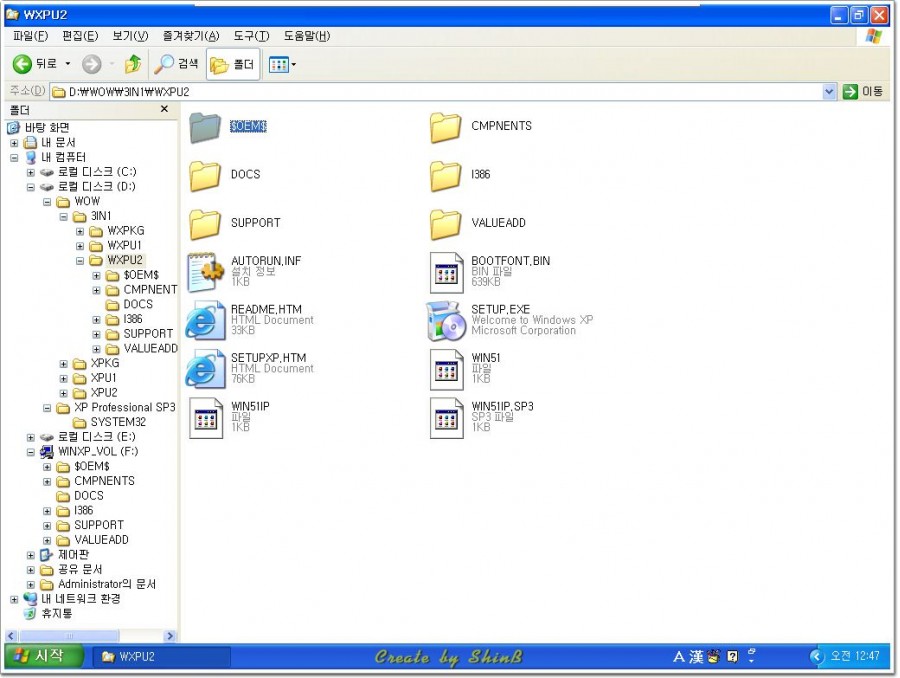Image resolution: width=900 pixels, height=678 pixels.
Task: Select Local Disk (E:) in tree
Action: tap(96, 437)
